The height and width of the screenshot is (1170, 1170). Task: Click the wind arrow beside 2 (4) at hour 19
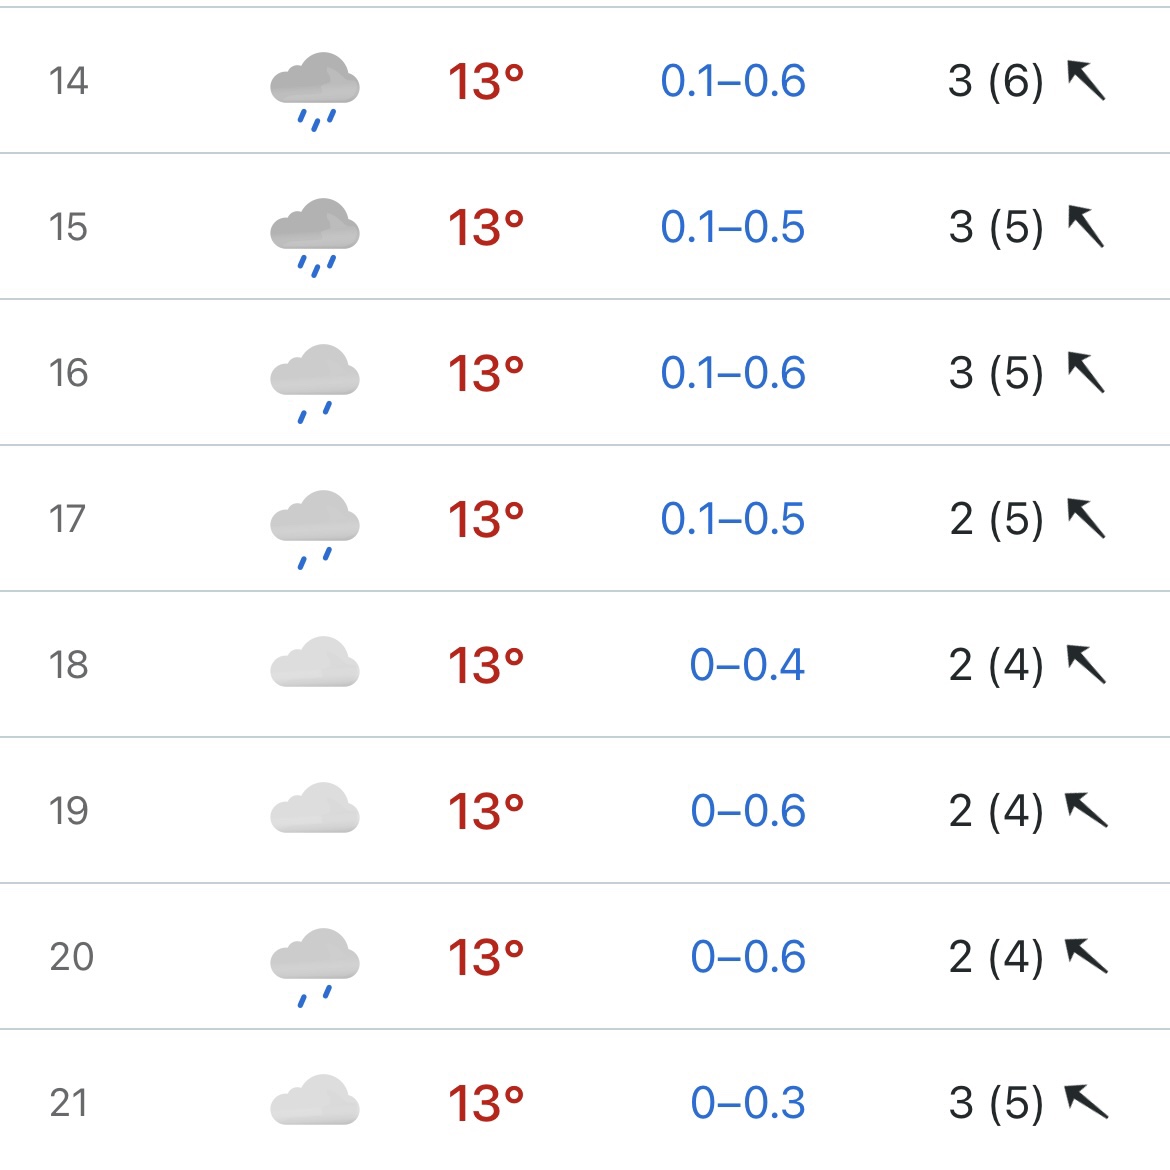coord(1086,810)
